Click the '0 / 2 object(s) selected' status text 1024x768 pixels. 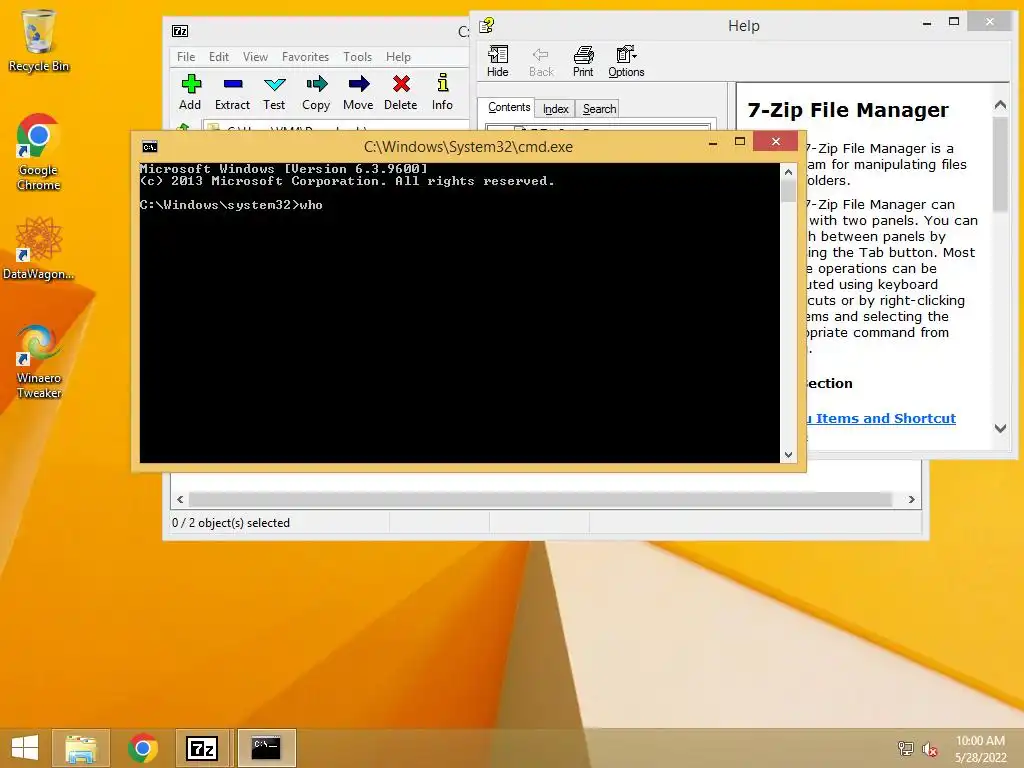pyautogui.click(x=231, y=523)
